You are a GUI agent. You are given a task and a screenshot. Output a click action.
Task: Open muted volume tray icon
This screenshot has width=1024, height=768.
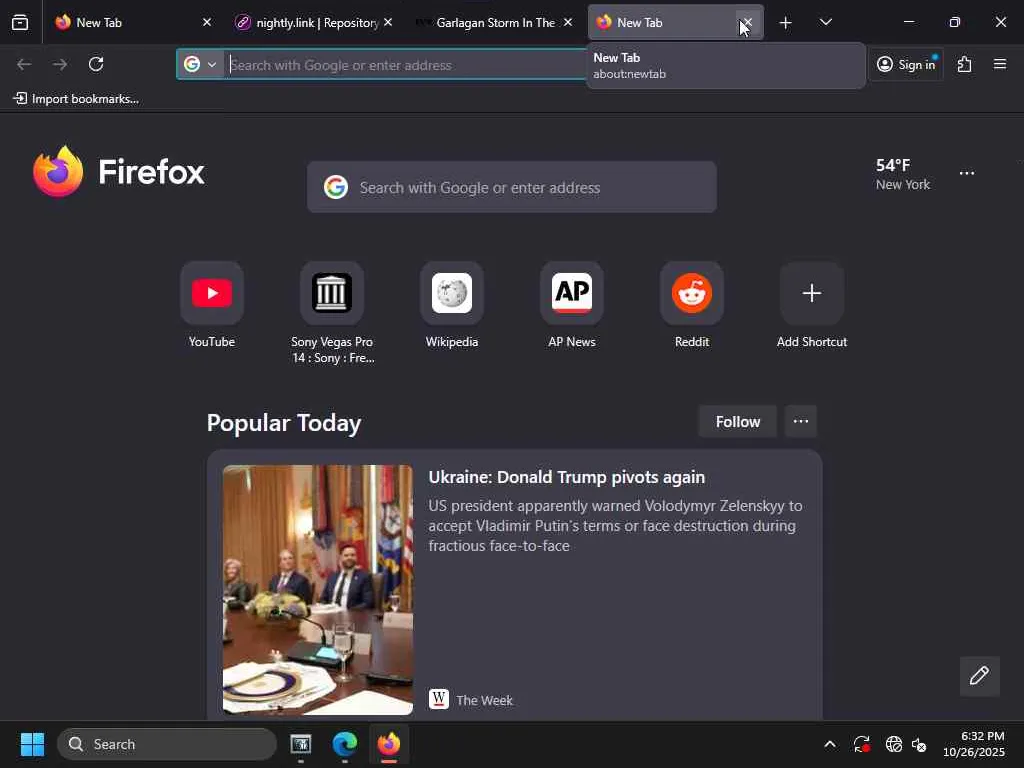(x=920, y=744)
